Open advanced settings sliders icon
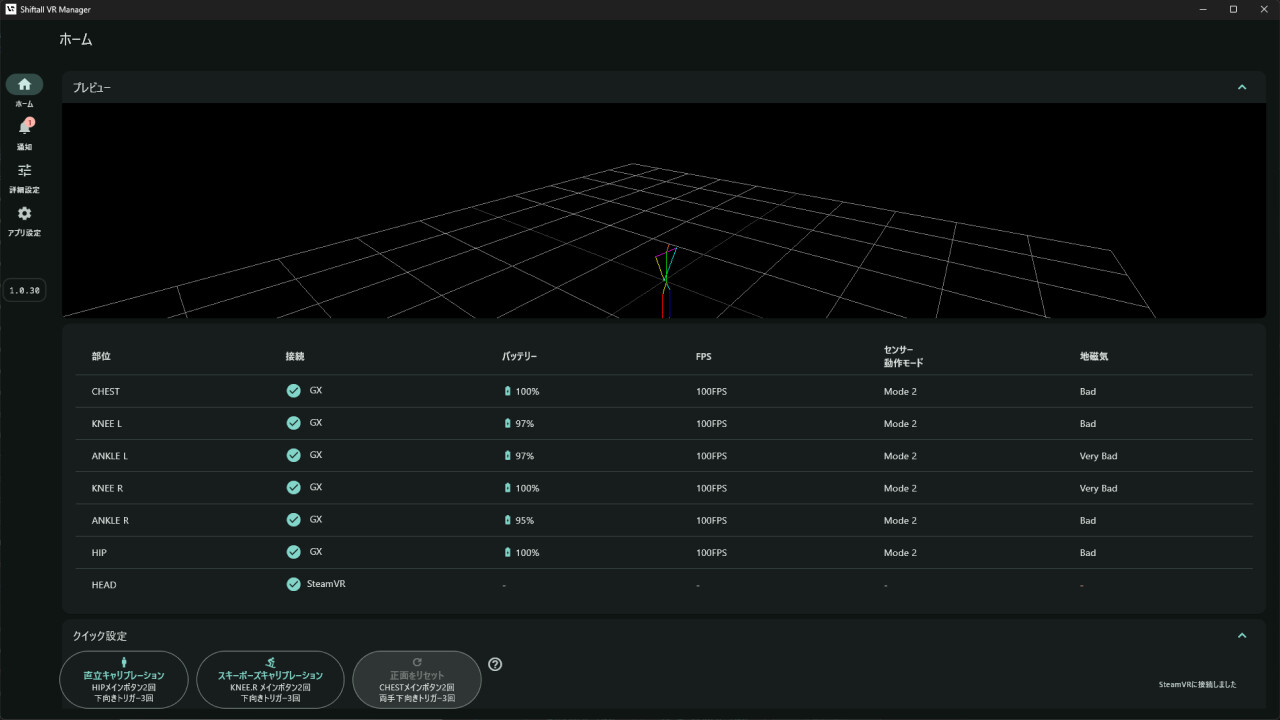 pos(24,171)
